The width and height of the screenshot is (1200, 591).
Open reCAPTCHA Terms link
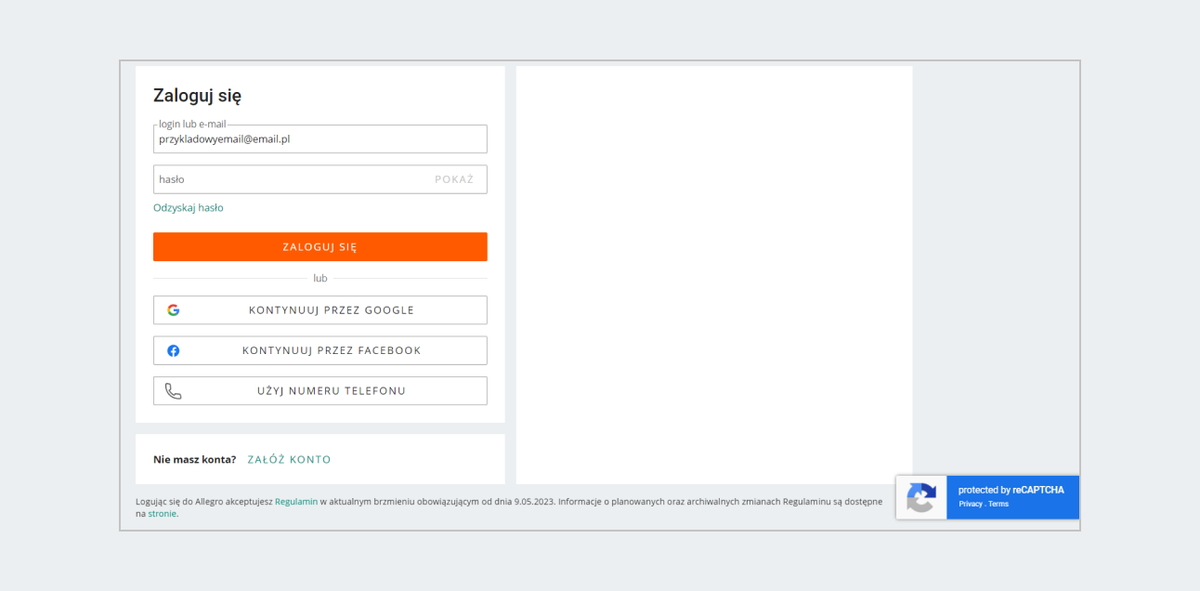coord(998,504)
